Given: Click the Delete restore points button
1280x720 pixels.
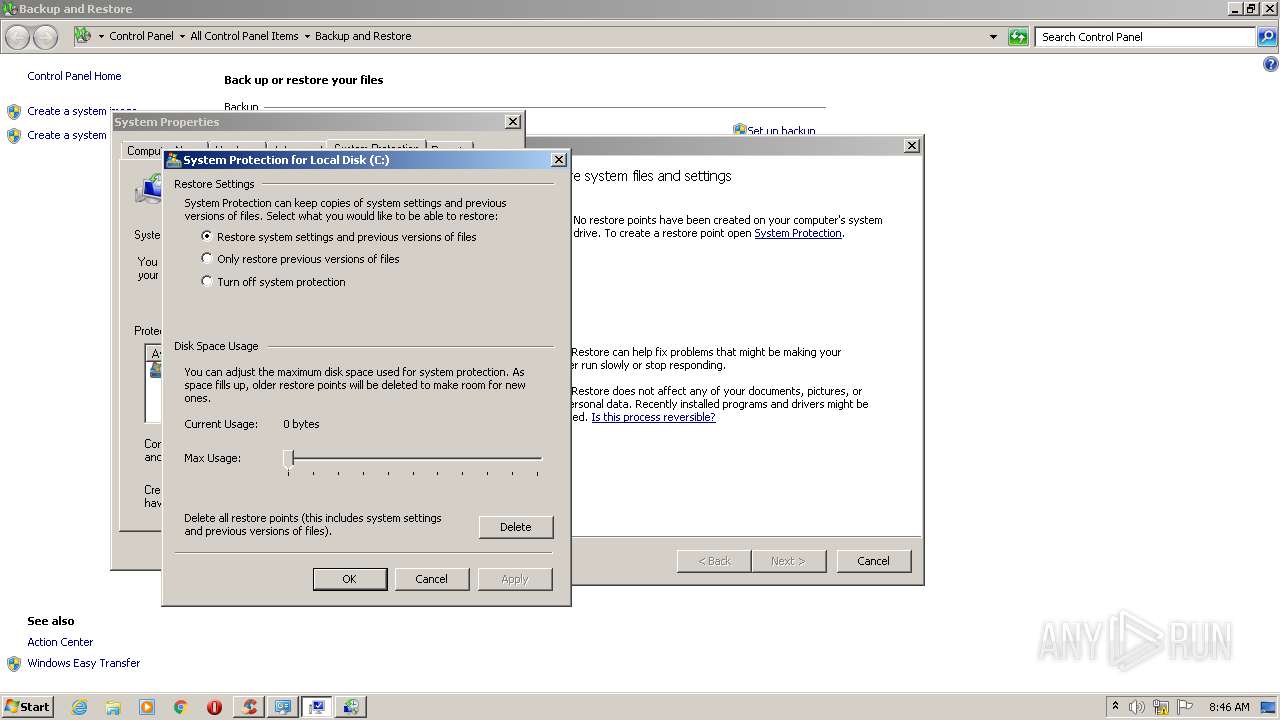Looking at the screenshot, I should point(516,527).
